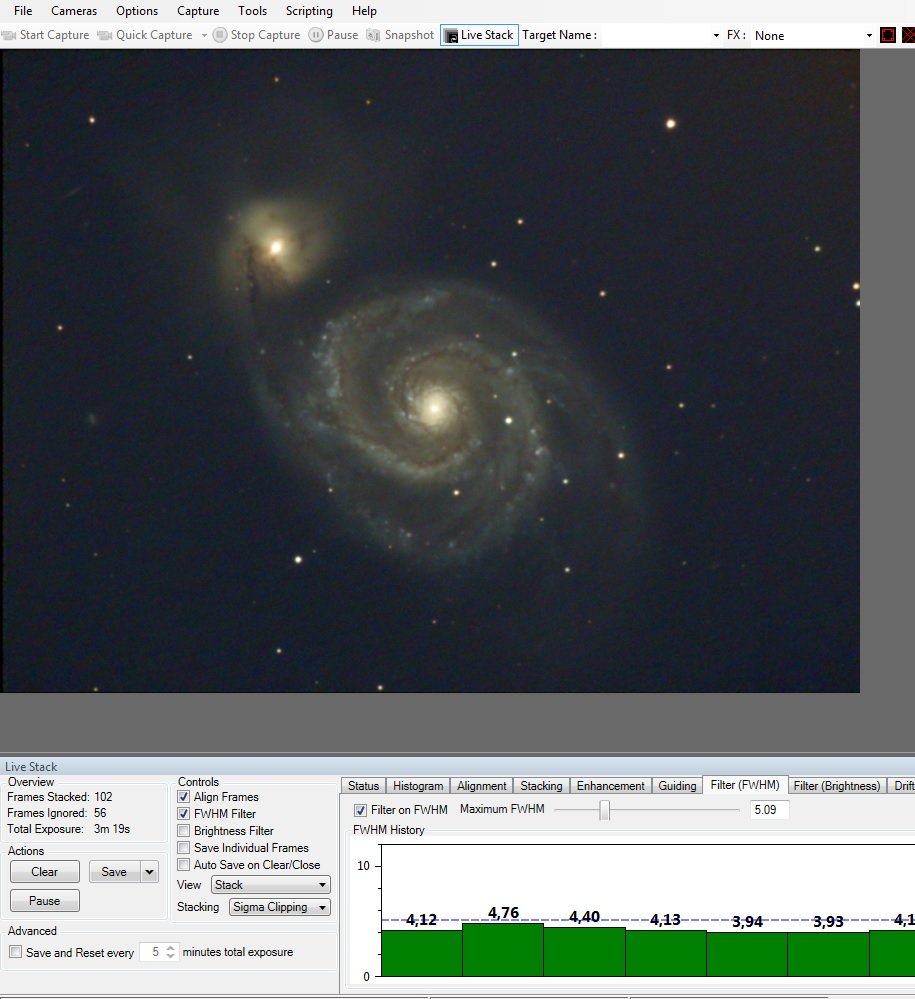Image resolution: width=915 pixels, height=999 pixels.
Task: Click the minutes total exposure number field
Action: [152, 952]
